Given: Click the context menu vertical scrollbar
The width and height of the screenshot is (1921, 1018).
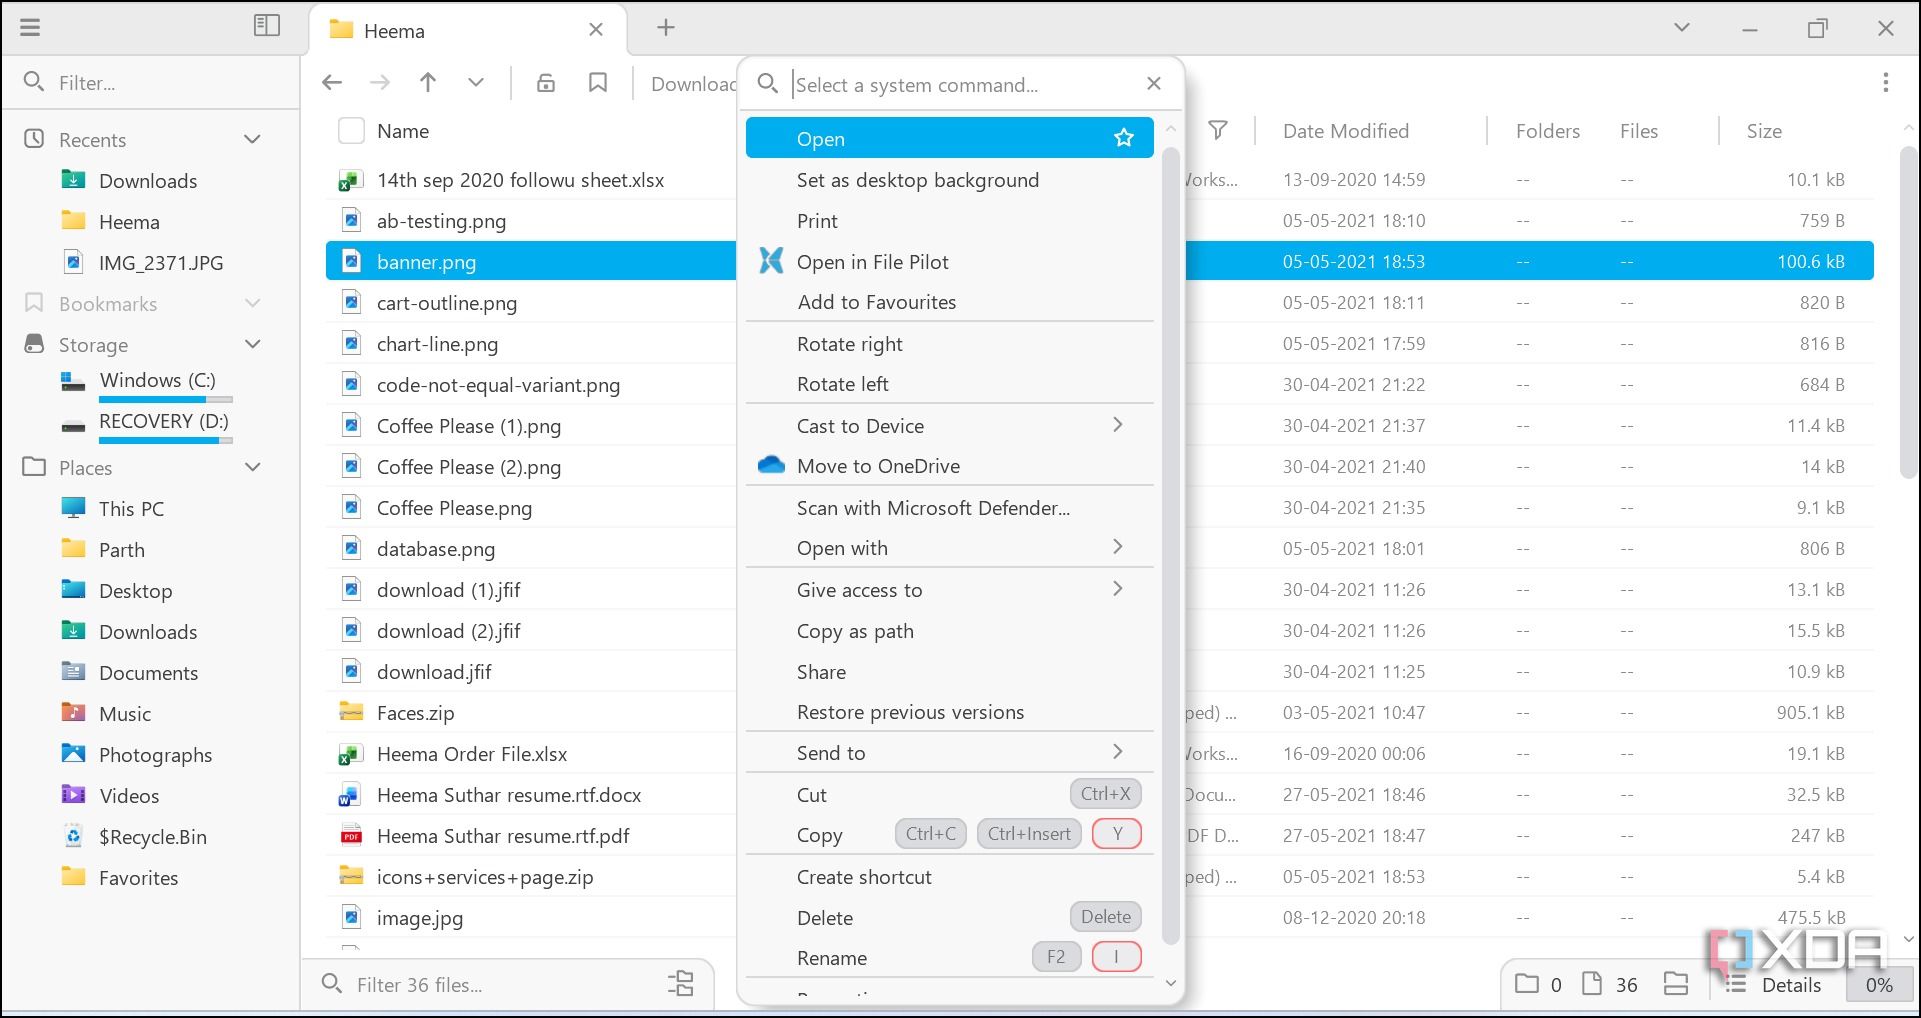Looking at the screenshot, I should tap(1171, 545).
